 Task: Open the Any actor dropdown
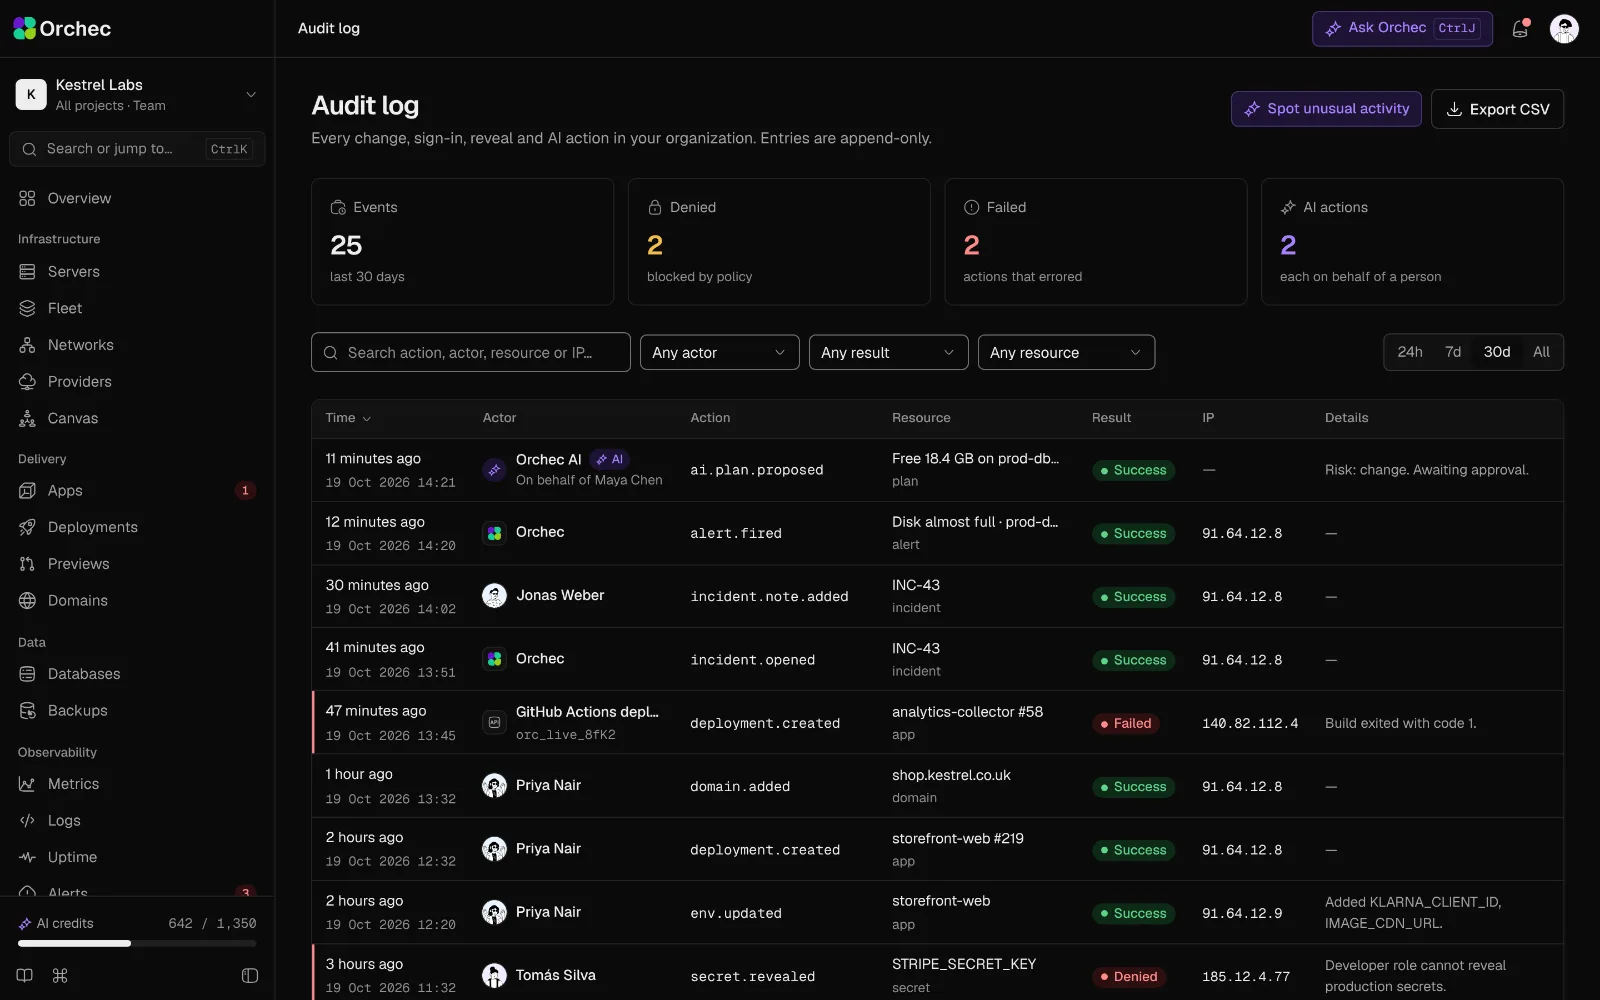[720, 352]
